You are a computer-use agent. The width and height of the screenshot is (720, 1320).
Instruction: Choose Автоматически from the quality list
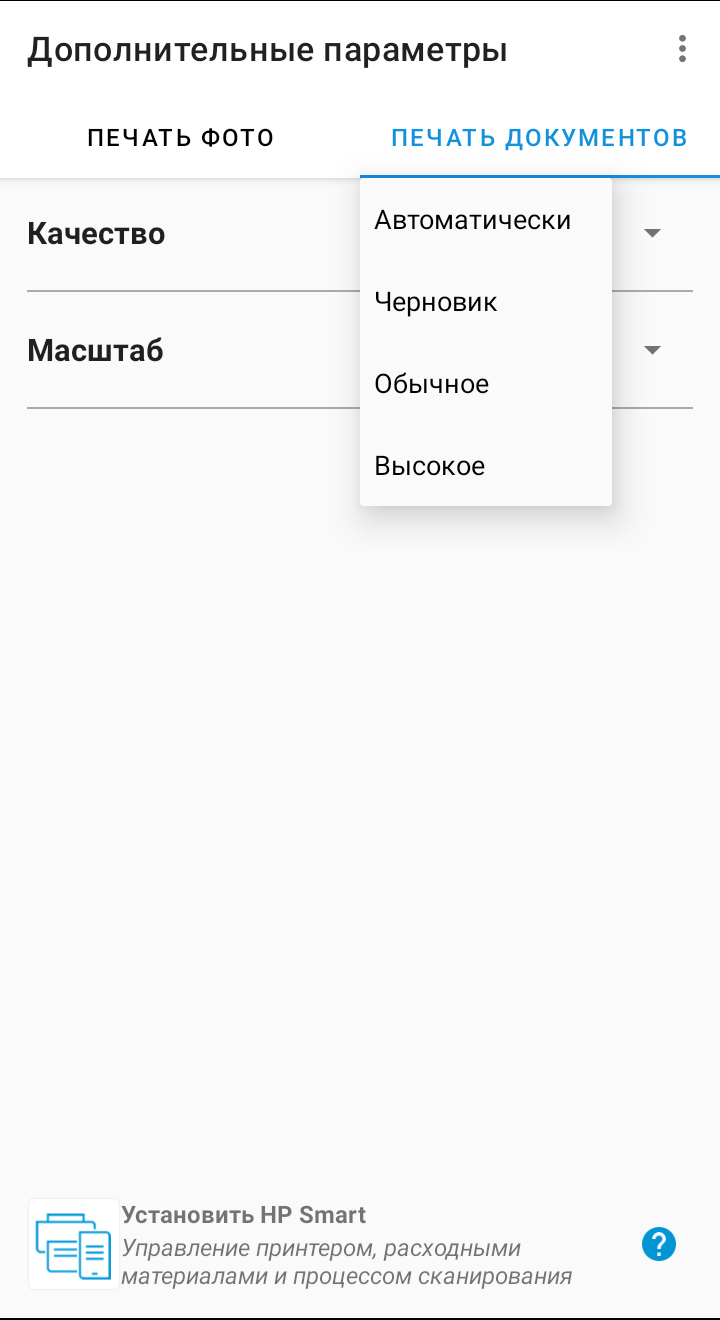pos(473,220)
